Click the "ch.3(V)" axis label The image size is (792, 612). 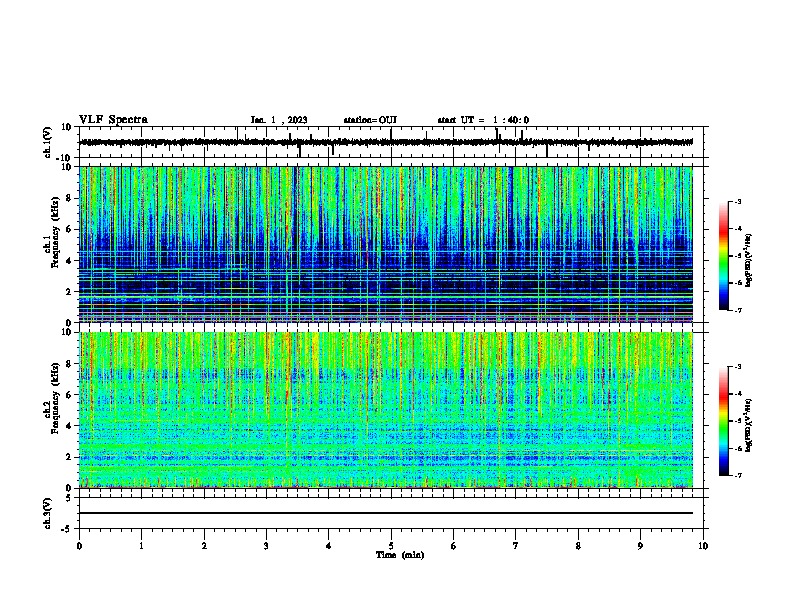click(47, 513)
